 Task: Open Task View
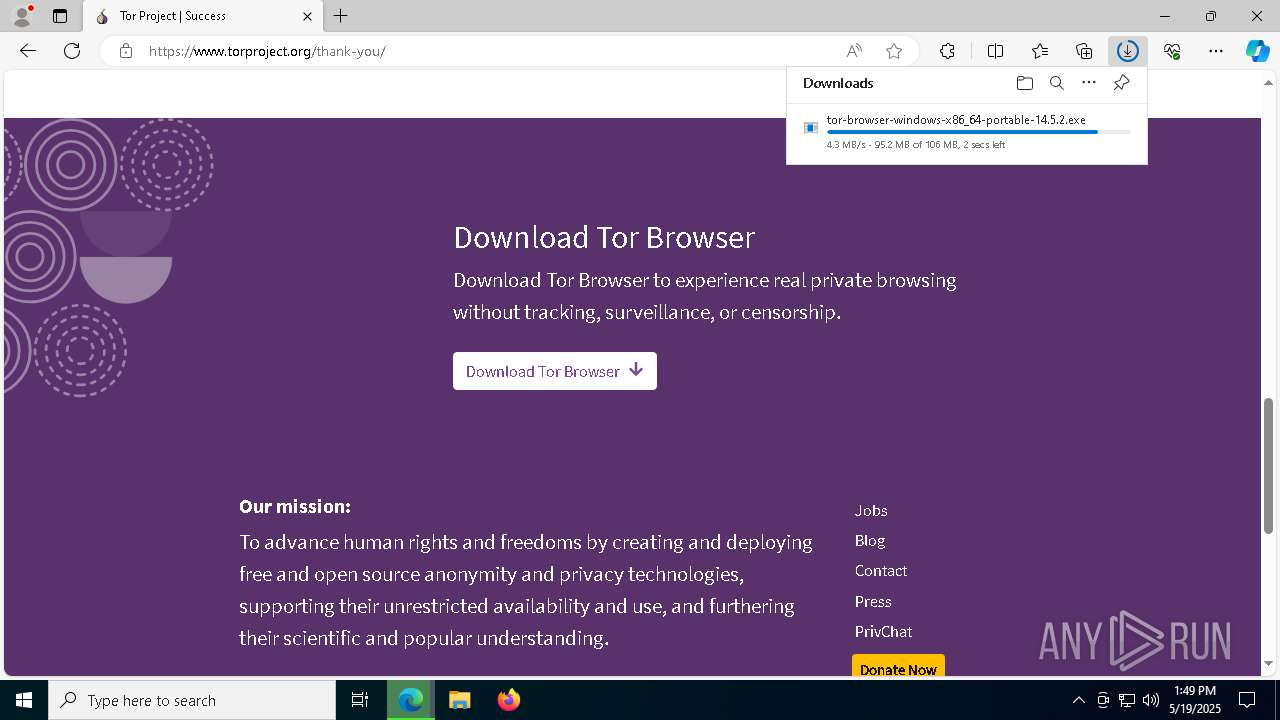(360, 700)
